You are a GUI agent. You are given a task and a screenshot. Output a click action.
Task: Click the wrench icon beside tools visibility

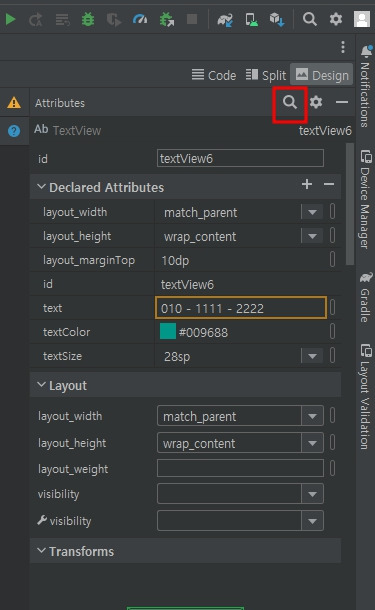42,520
